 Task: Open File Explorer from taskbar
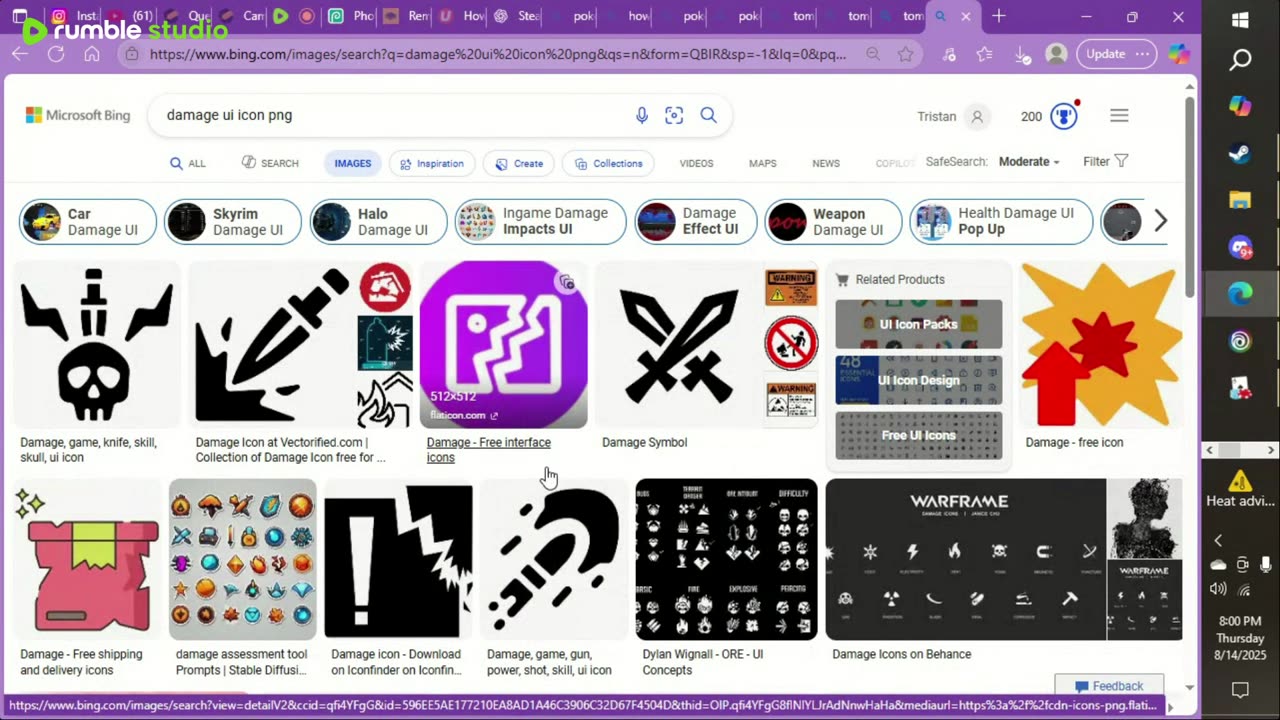[1240, 200]
